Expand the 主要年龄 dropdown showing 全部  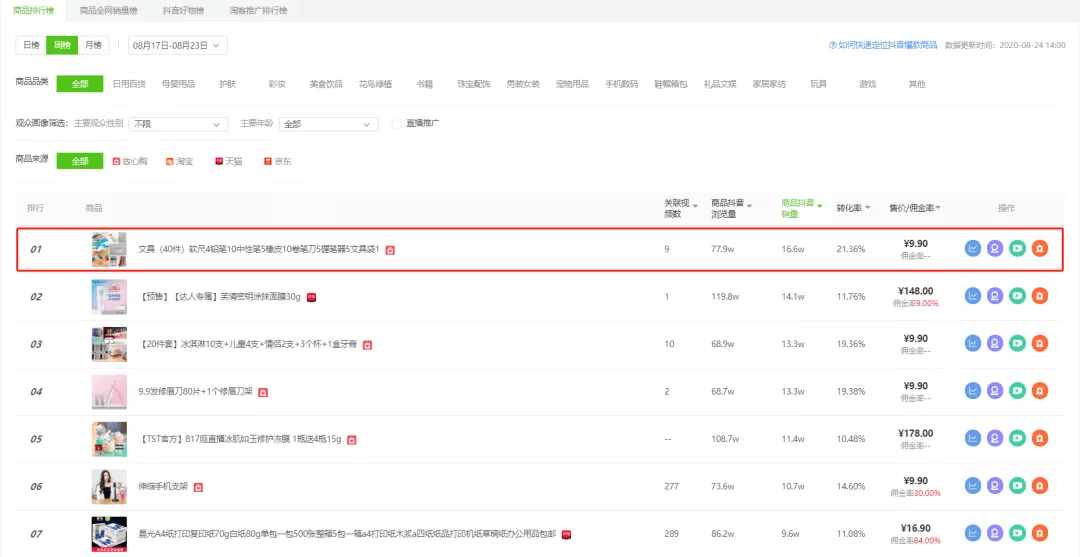coord(328,124)
